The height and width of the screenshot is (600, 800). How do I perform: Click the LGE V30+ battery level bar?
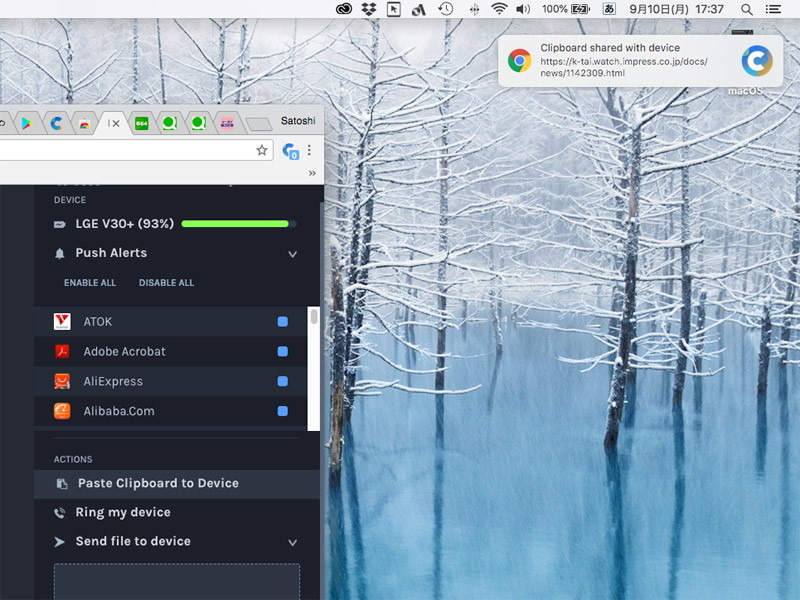pos(239,223)
